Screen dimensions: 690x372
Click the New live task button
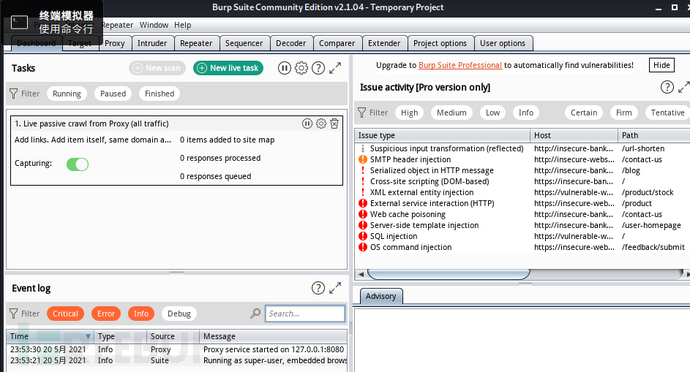point(228,68)
